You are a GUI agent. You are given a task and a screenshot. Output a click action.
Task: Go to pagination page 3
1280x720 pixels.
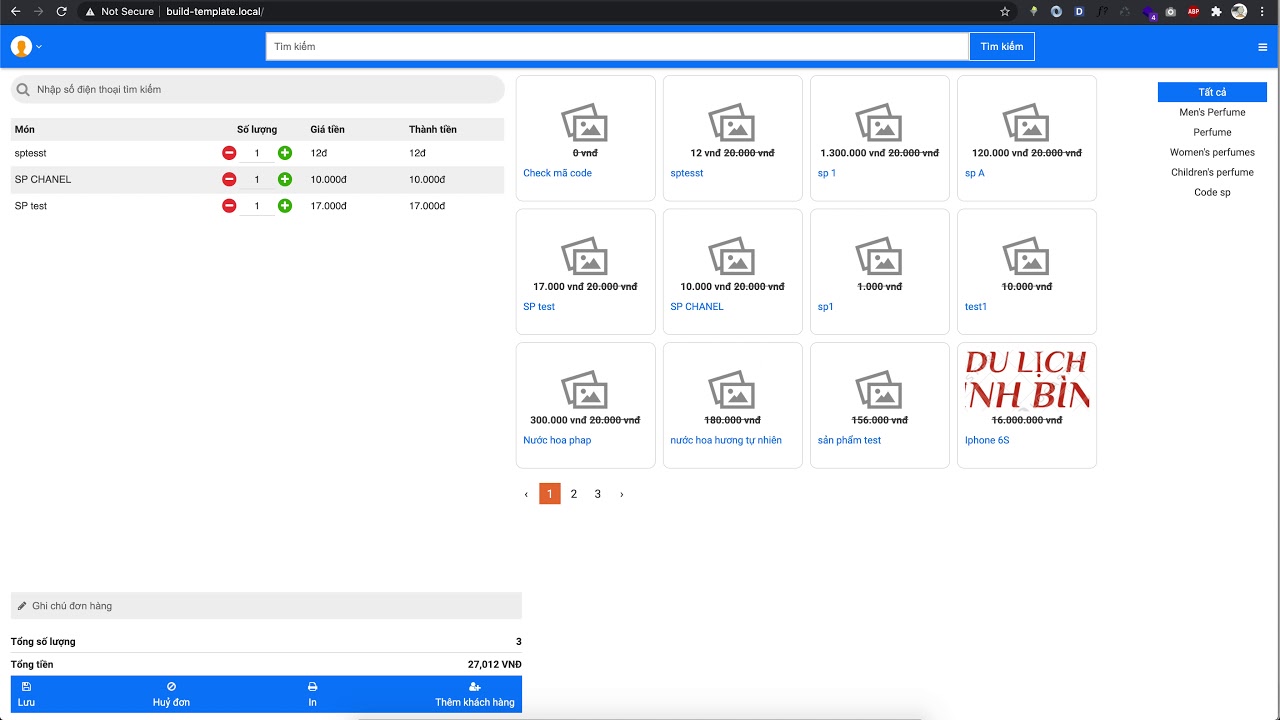point(598,494)
